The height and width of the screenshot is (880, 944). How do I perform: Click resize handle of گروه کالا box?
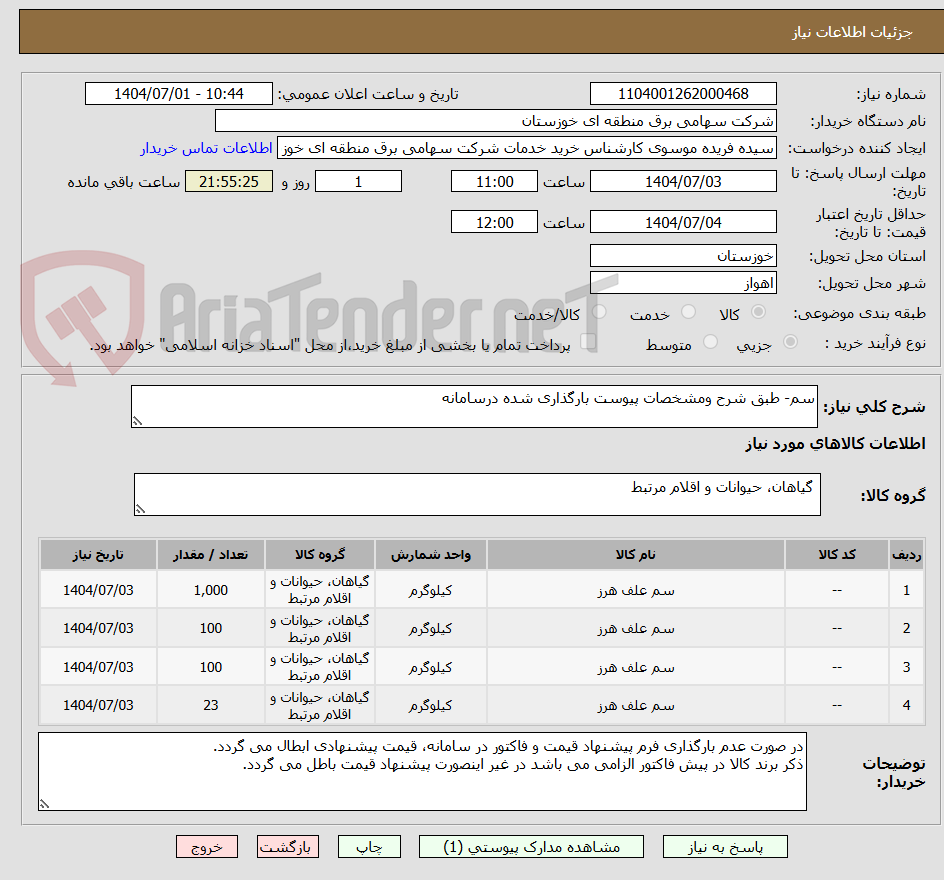(140, 509)
